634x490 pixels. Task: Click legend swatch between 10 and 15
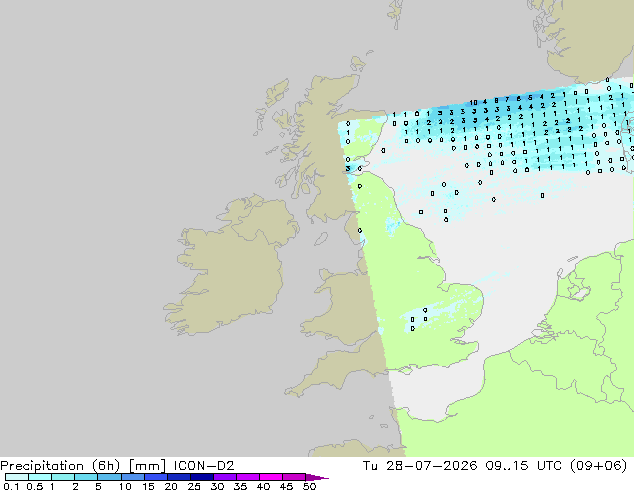click(x=132, y=477)
